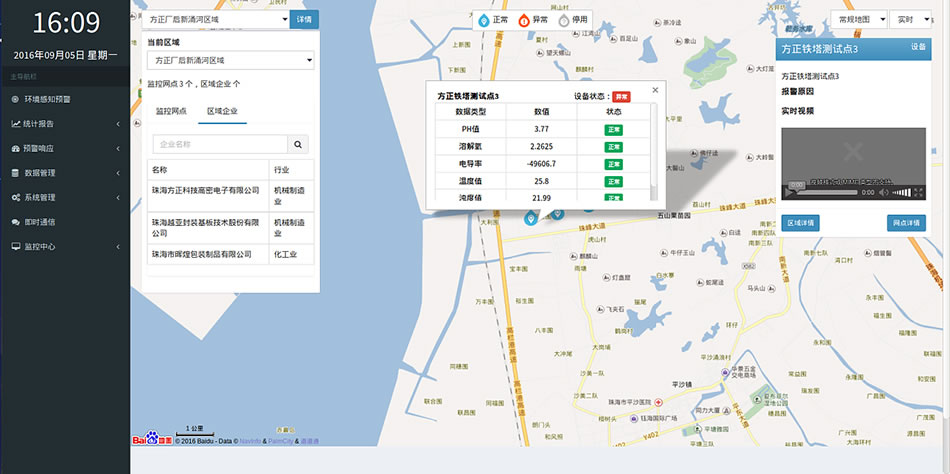The image size is (950, 474).
Task: Adjust the video volume slider
Action: [902, 191]
